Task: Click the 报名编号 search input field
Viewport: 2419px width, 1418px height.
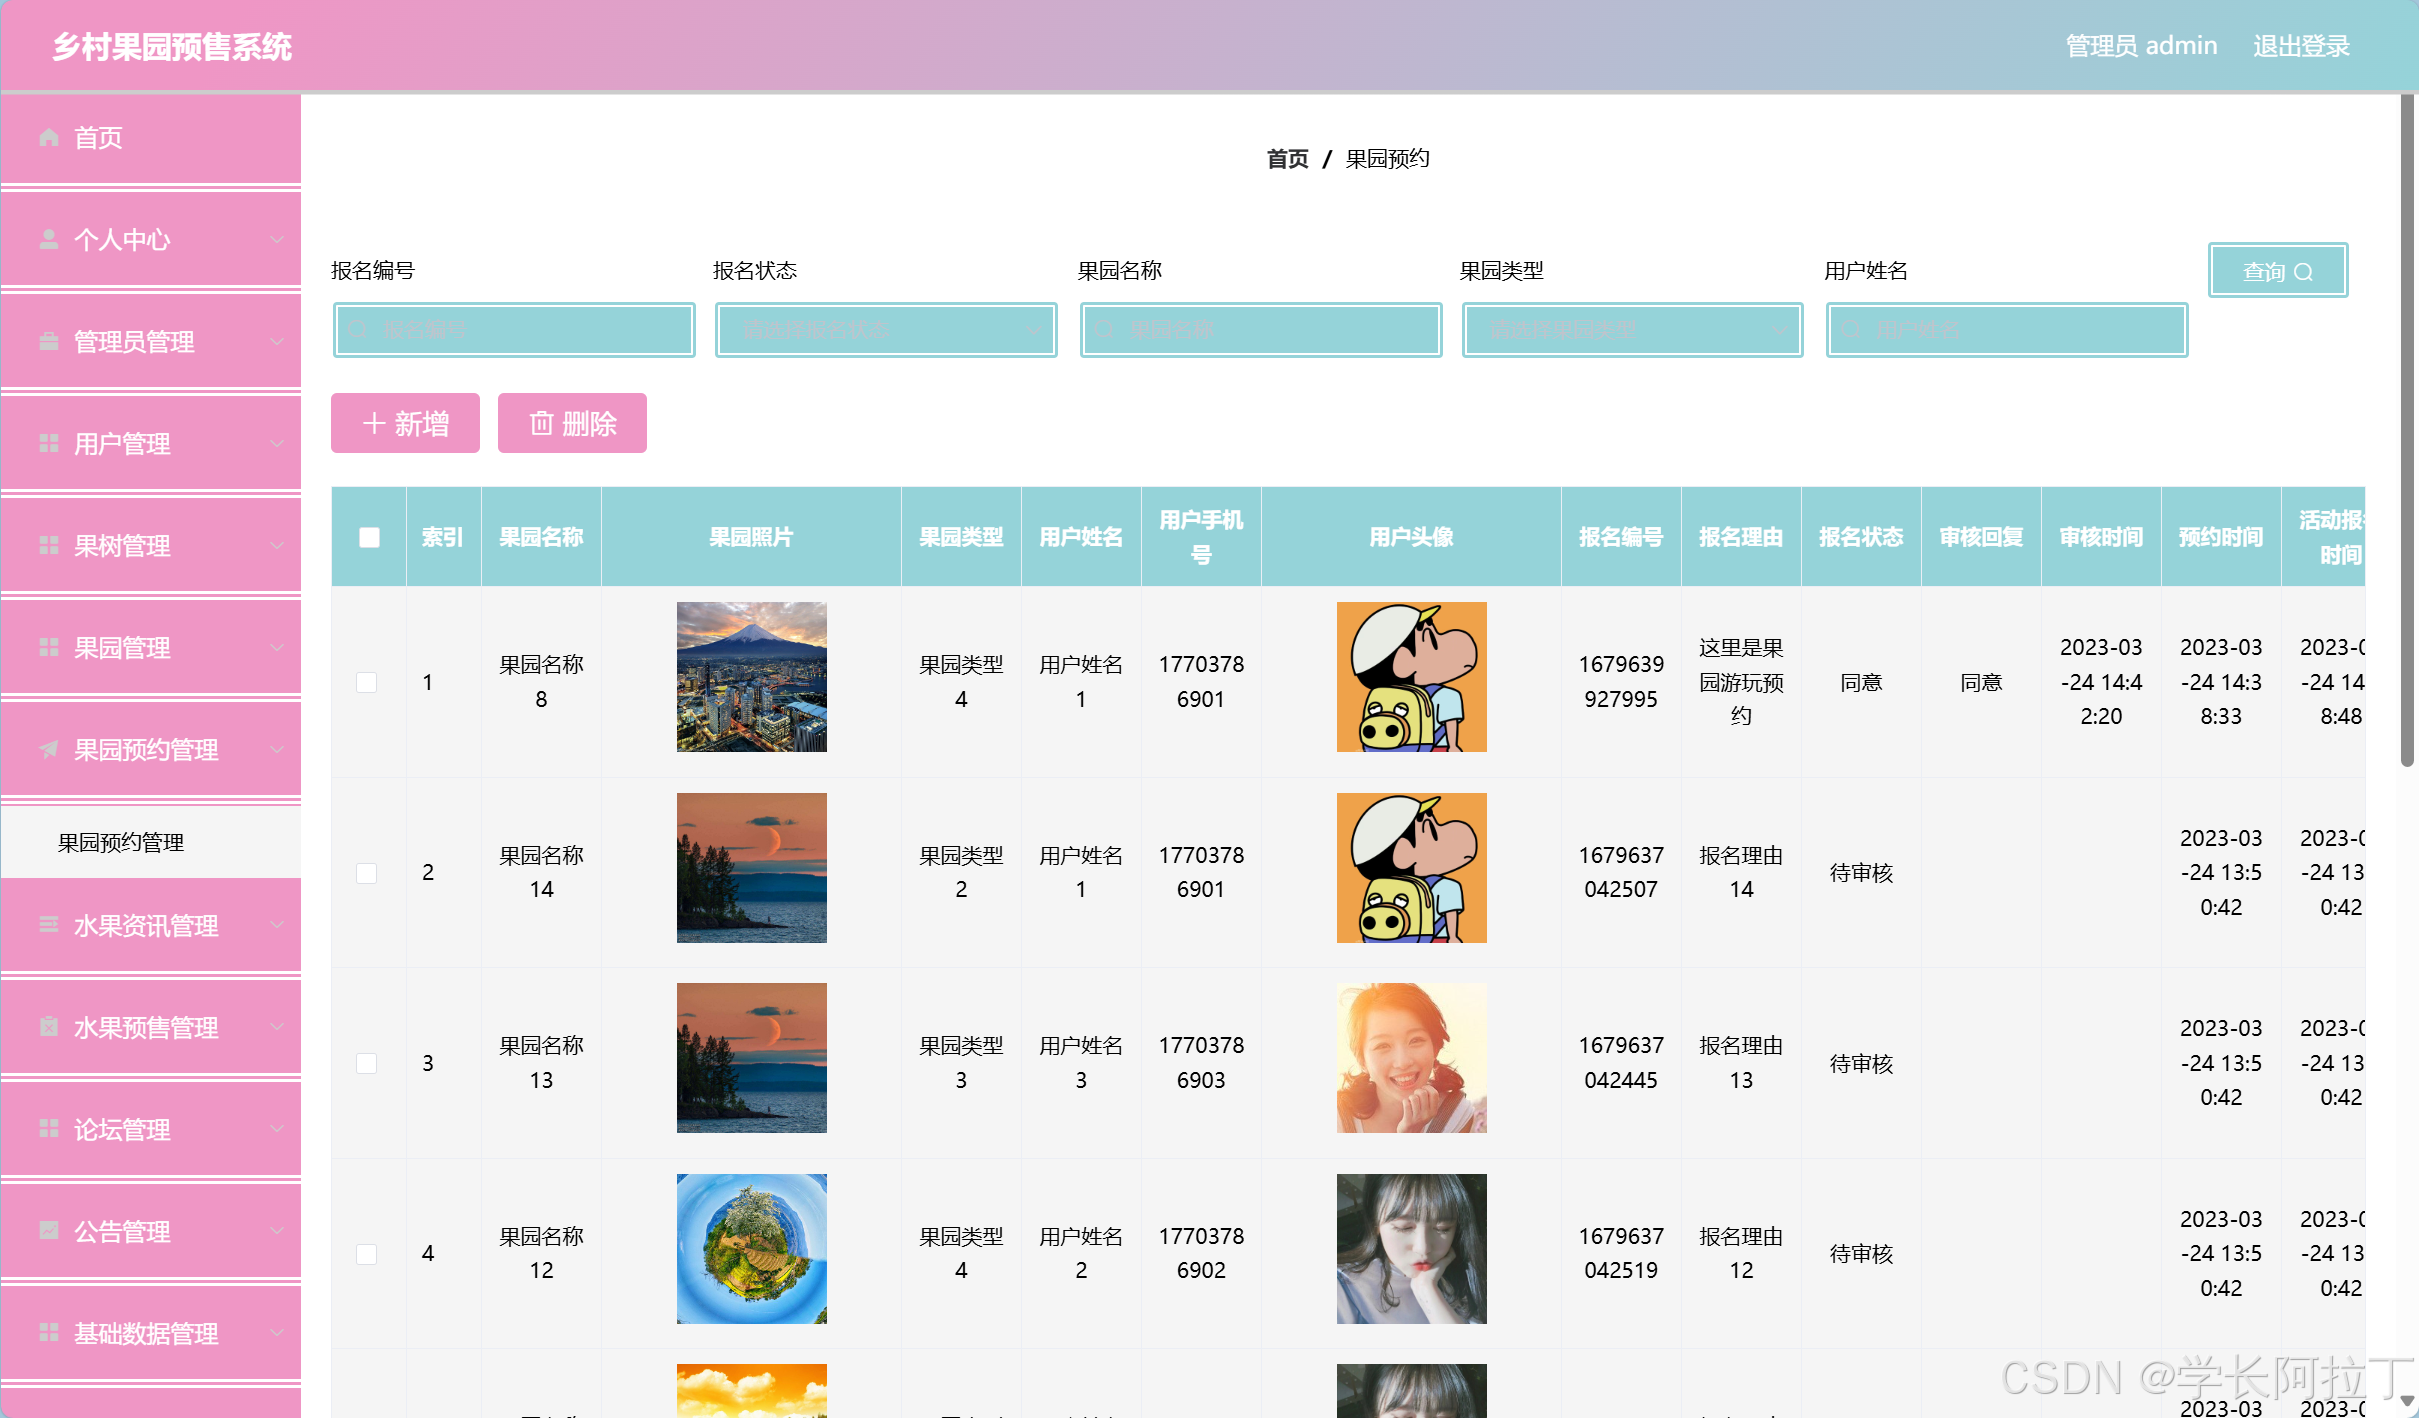Action: click(x=514, y=330)
